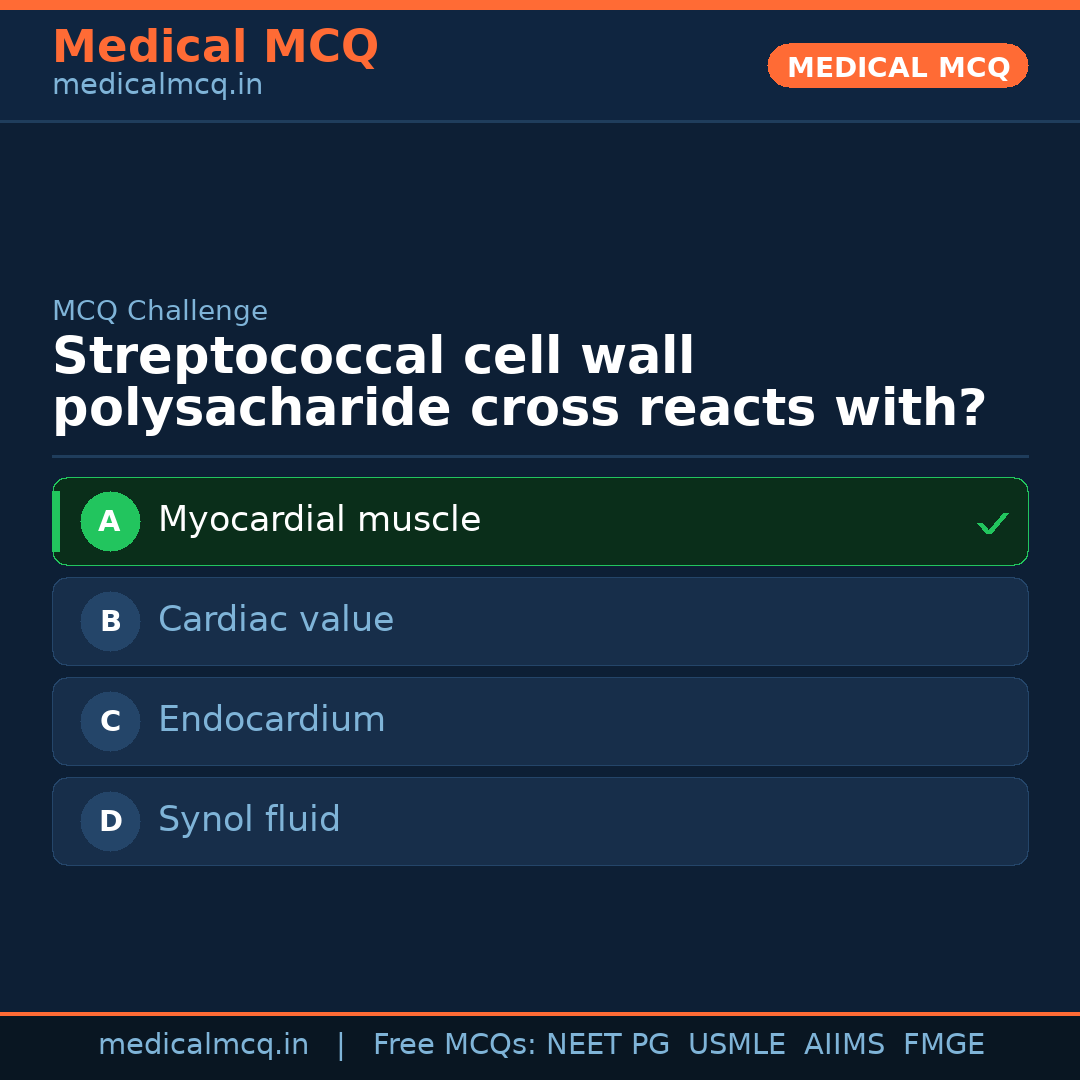1080x1080 pixels.
Task: Click the orange MEDICAL MCQ badge
Action: tap(897, 67)
